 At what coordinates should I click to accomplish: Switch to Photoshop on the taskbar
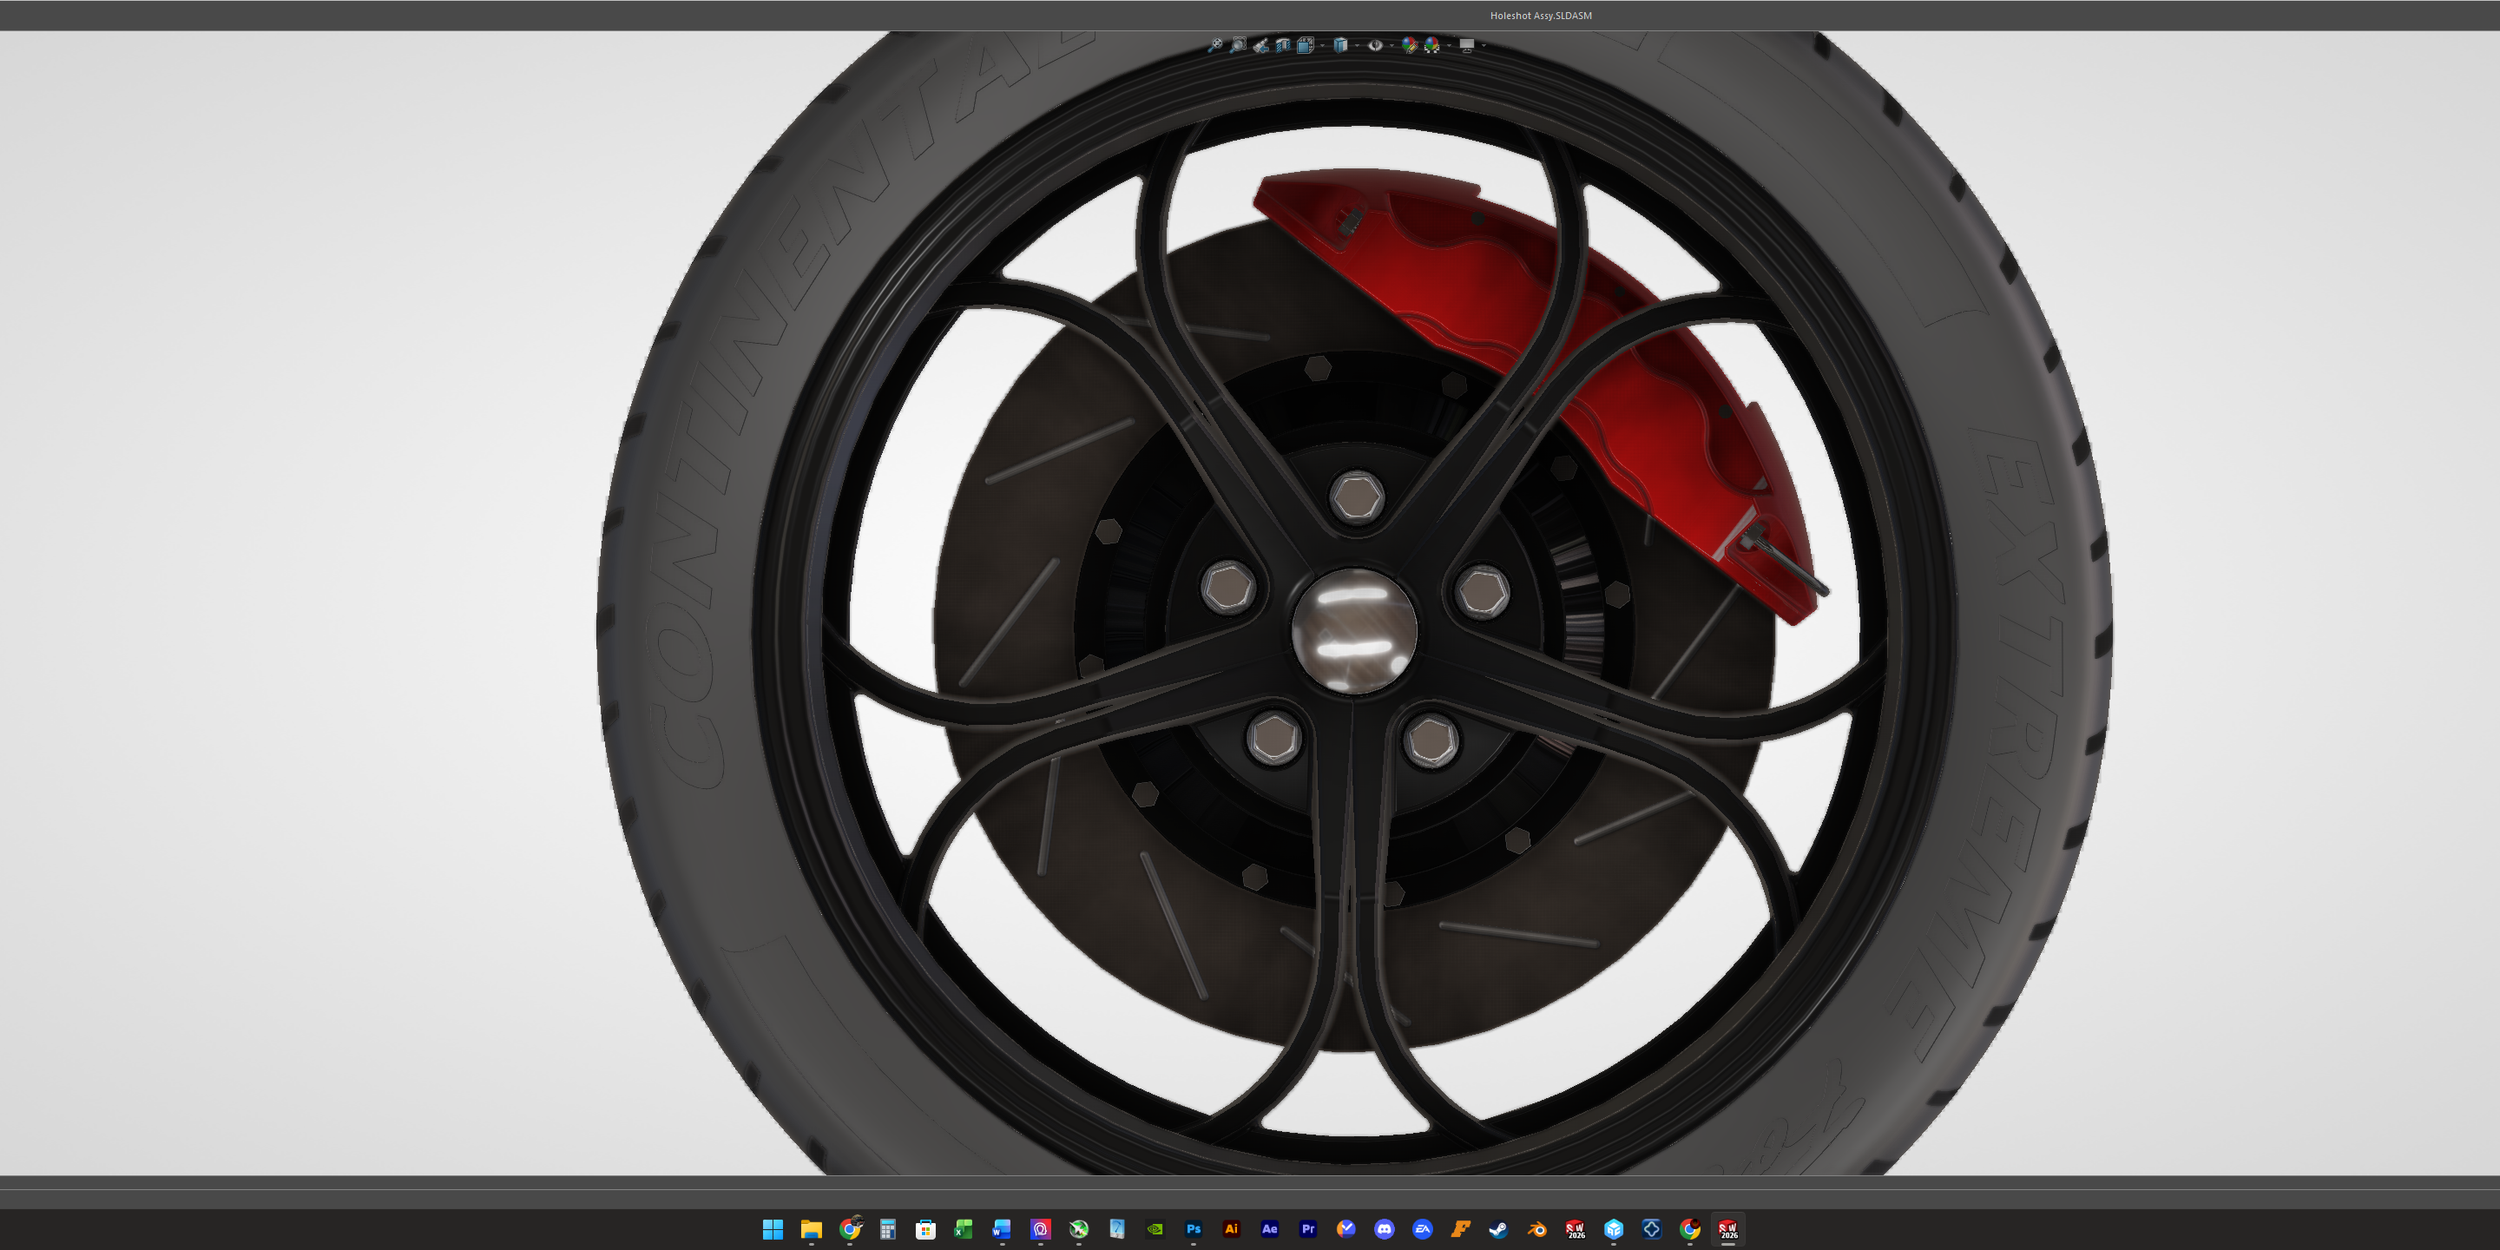tap(1193, 1230)
